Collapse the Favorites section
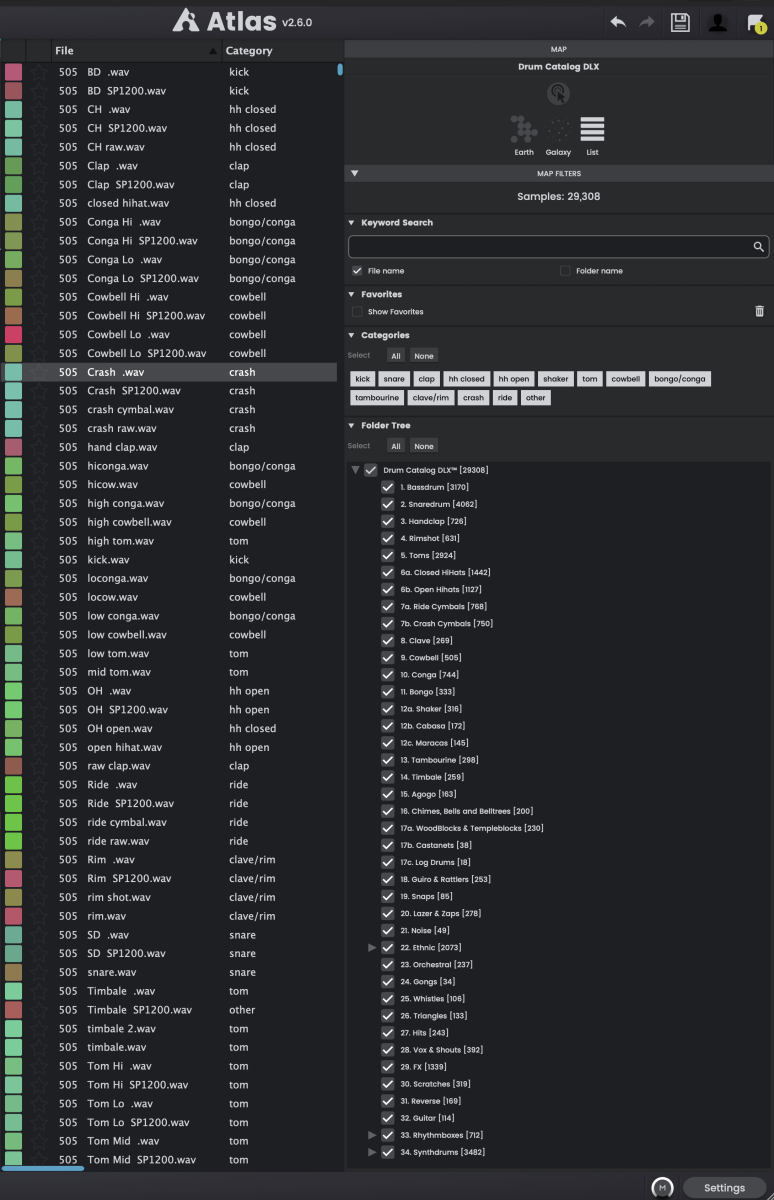The width and height of the screenshot is (774, 1200). coord(351,295)
